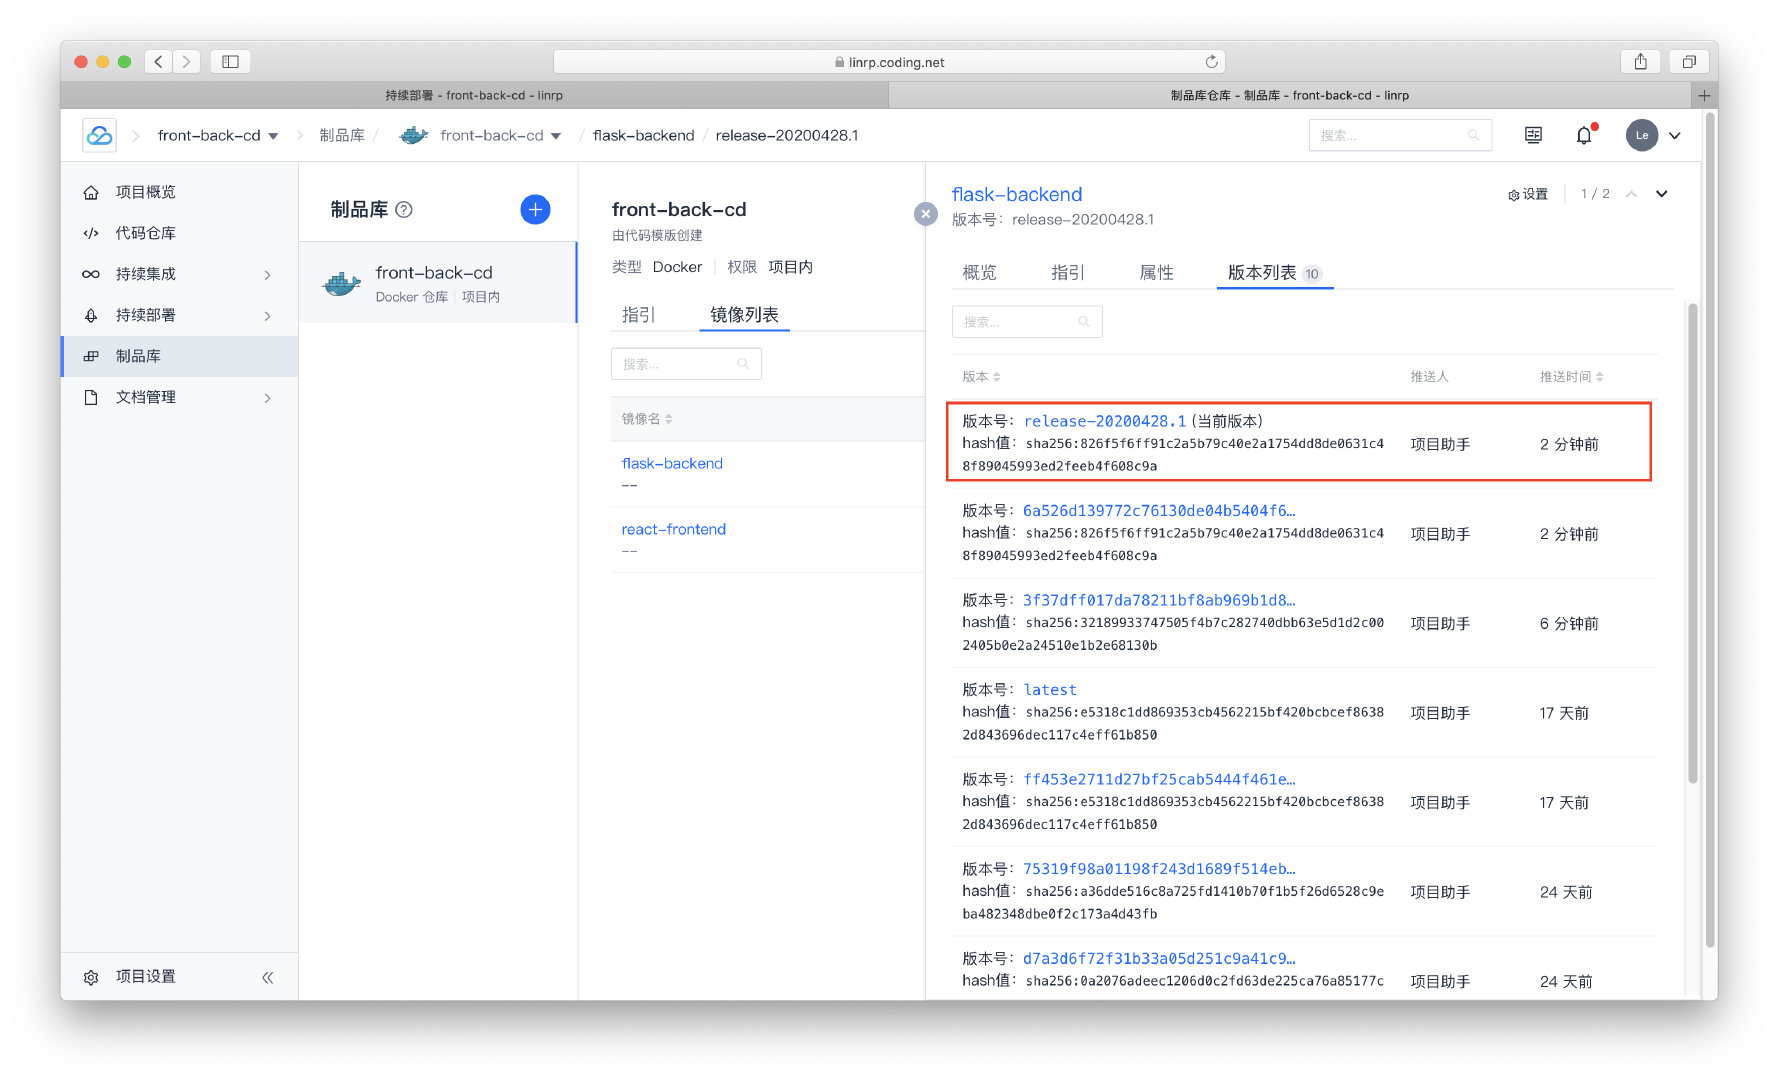Expand the 文档管理 submenu chevron

(x=267, y=398)
